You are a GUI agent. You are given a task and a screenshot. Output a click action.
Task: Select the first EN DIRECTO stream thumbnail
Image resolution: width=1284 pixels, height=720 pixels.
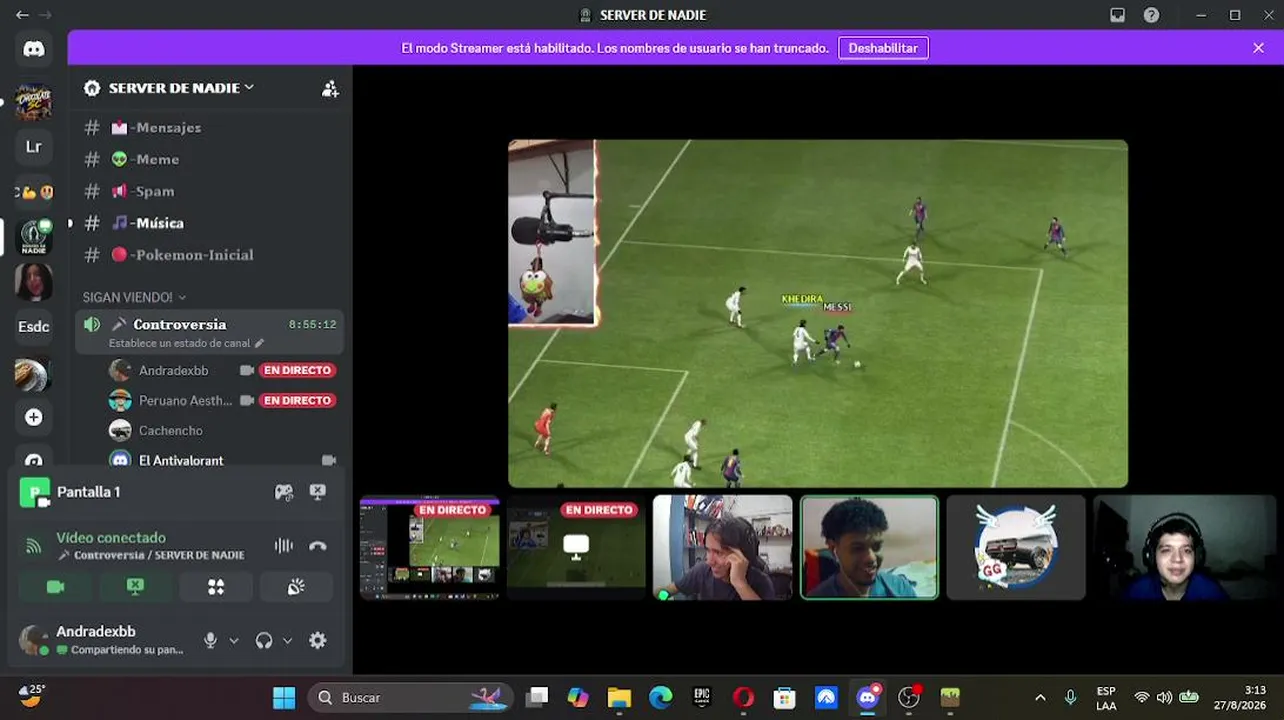click(430, 548)
